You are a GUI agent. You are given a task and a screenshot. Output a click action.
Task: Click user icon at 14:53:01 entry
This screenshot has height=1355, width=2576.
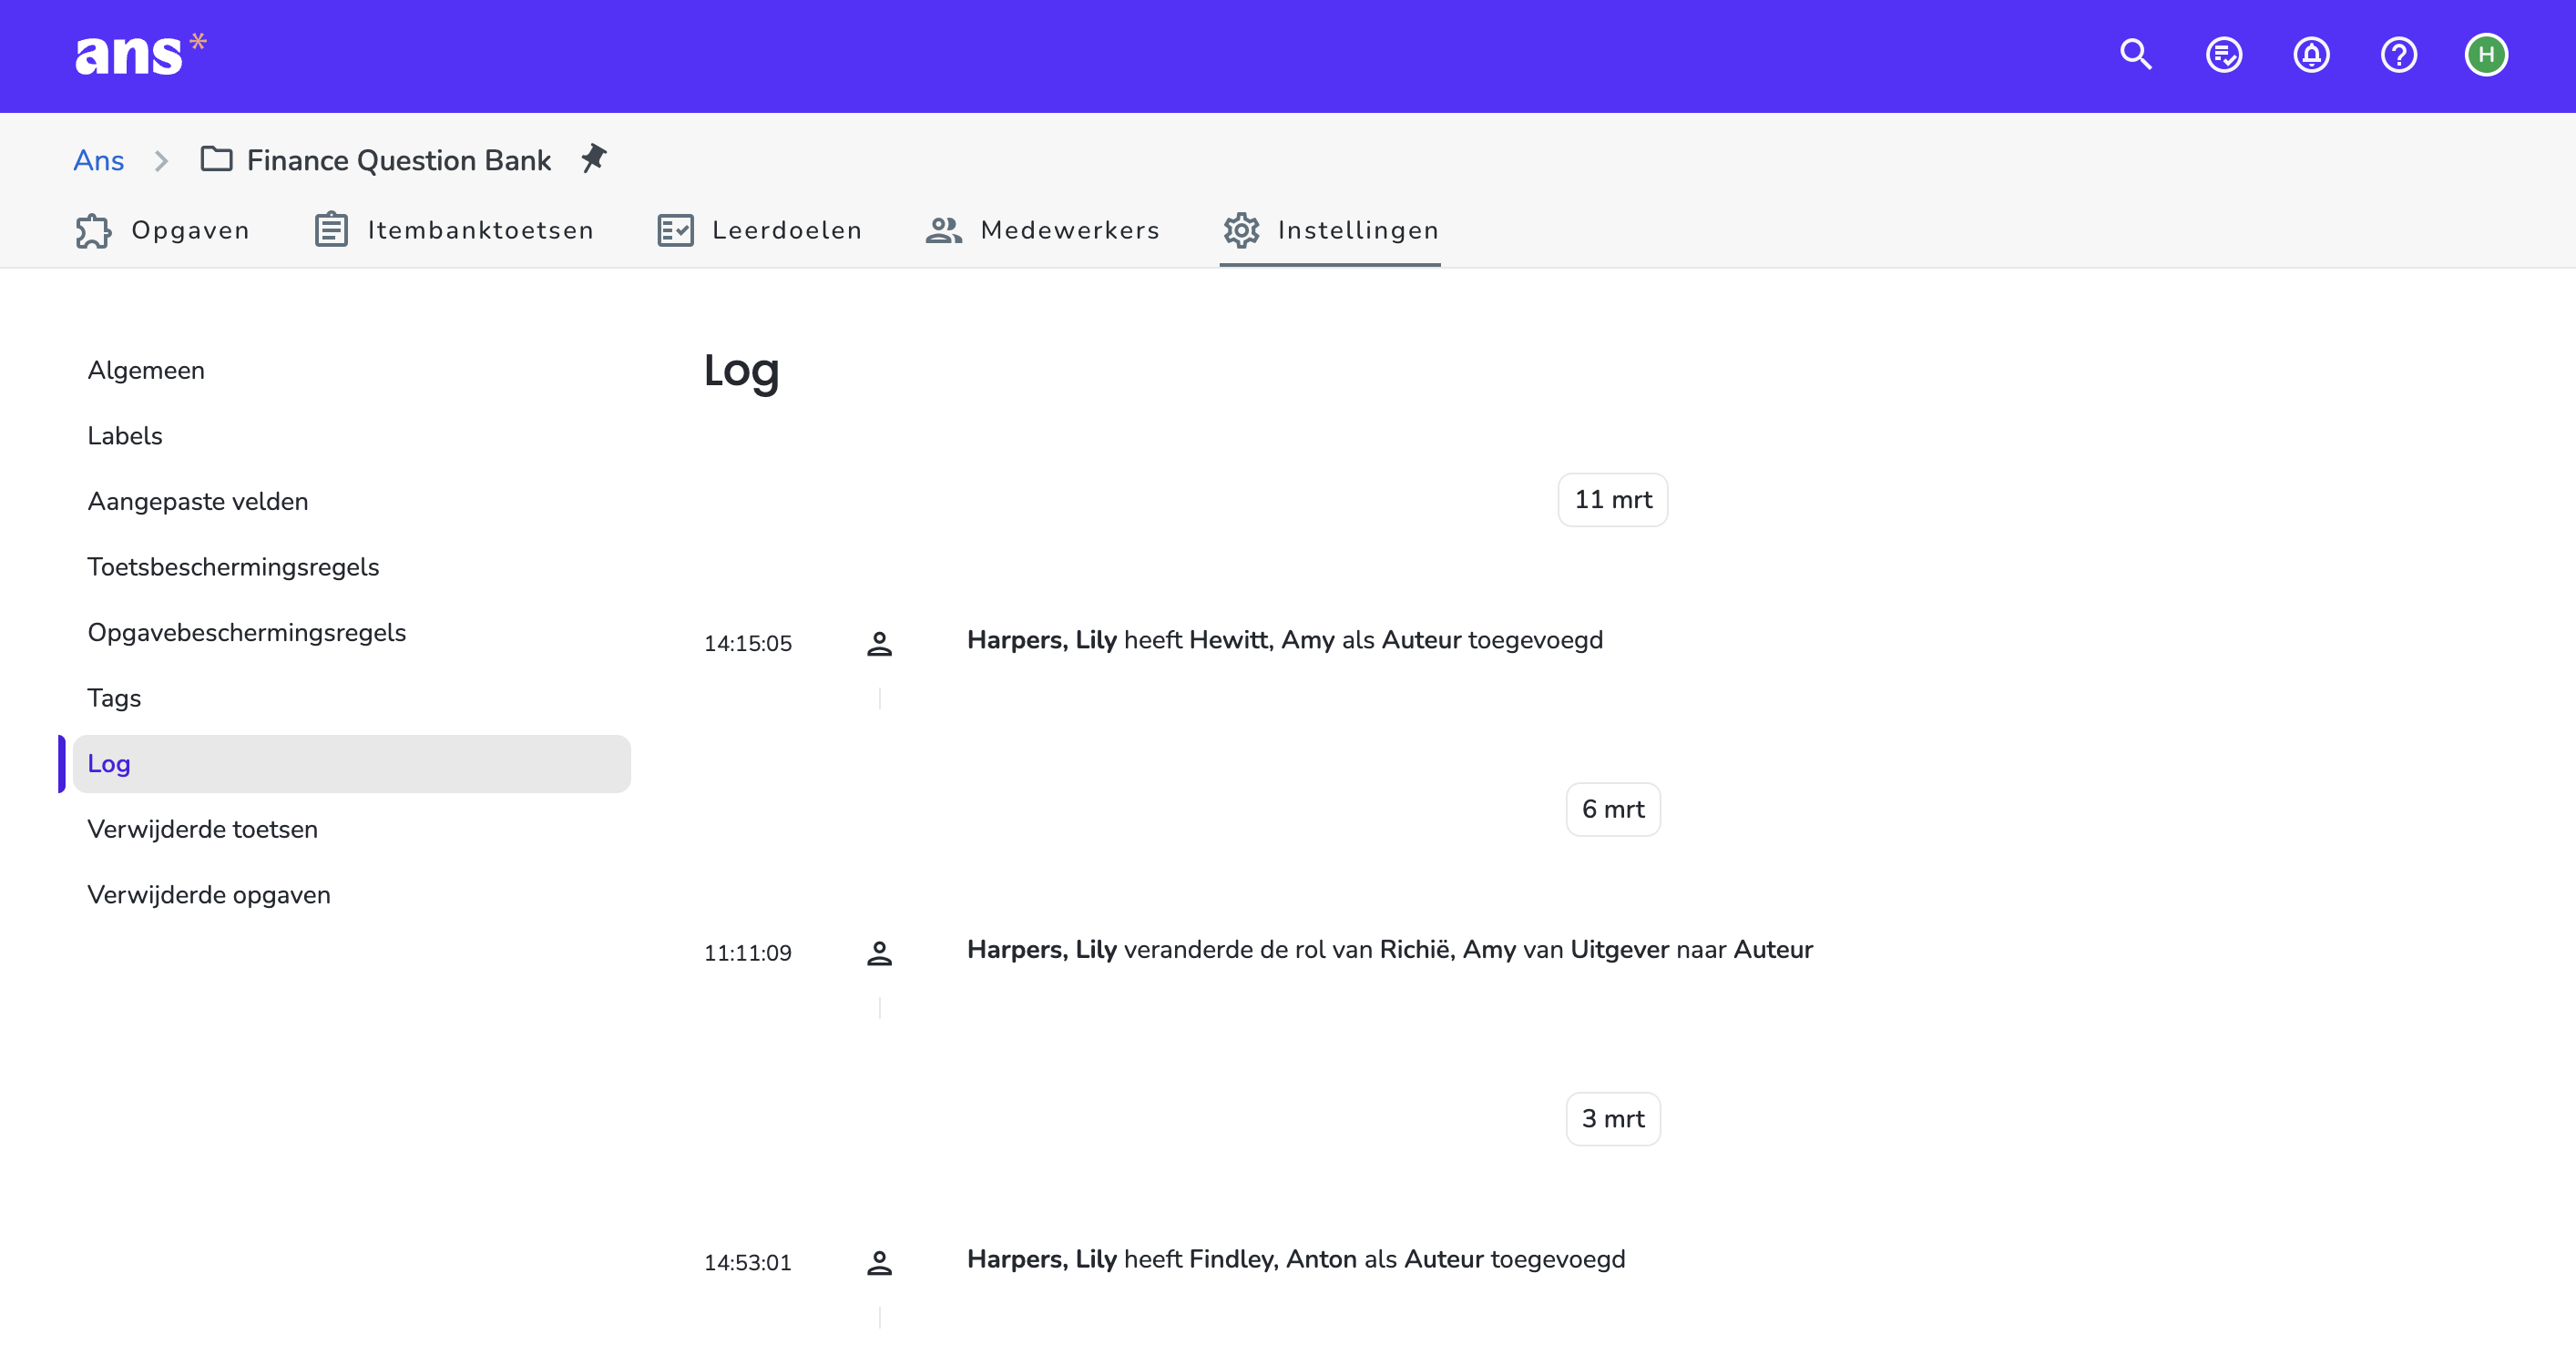(x=879, y=1263)
